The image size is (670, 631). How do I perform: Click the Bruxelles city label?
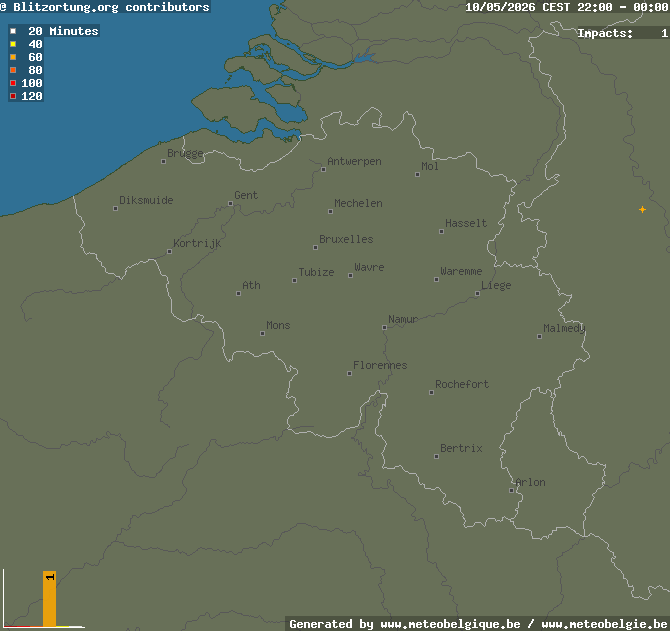(x=346, y=239)
